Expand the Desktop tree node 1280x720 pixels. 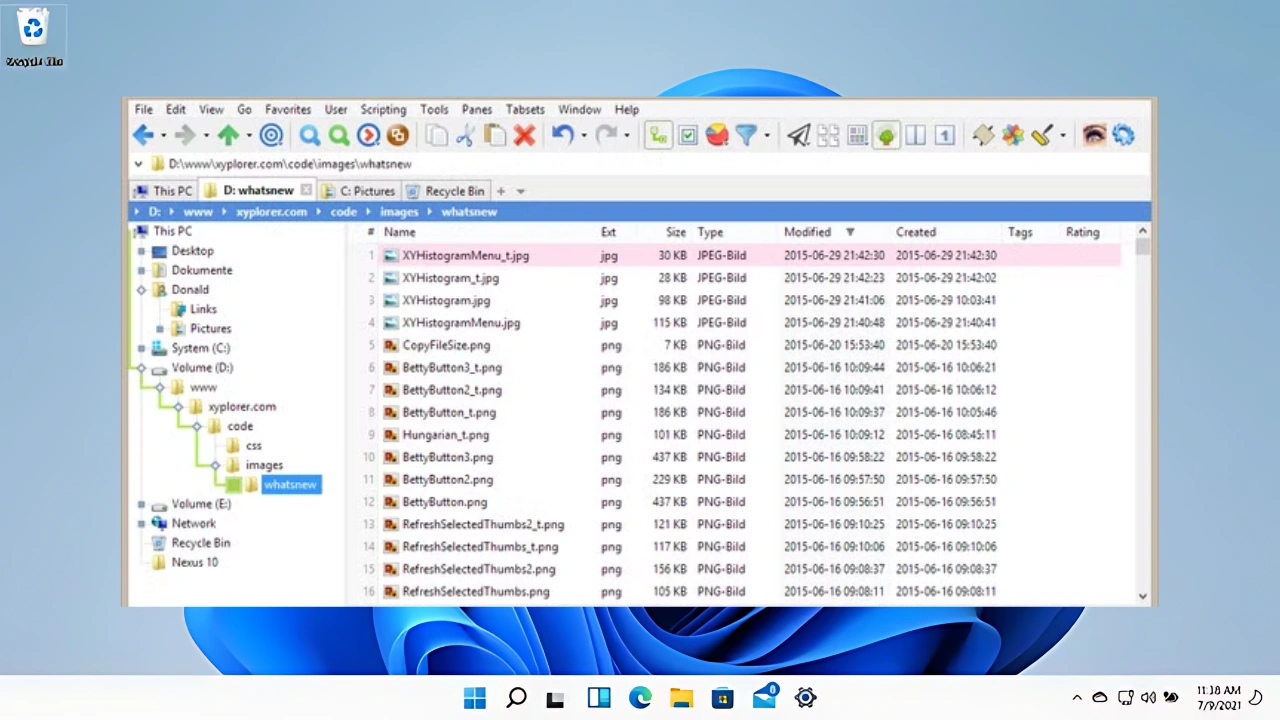pos(141,251)
